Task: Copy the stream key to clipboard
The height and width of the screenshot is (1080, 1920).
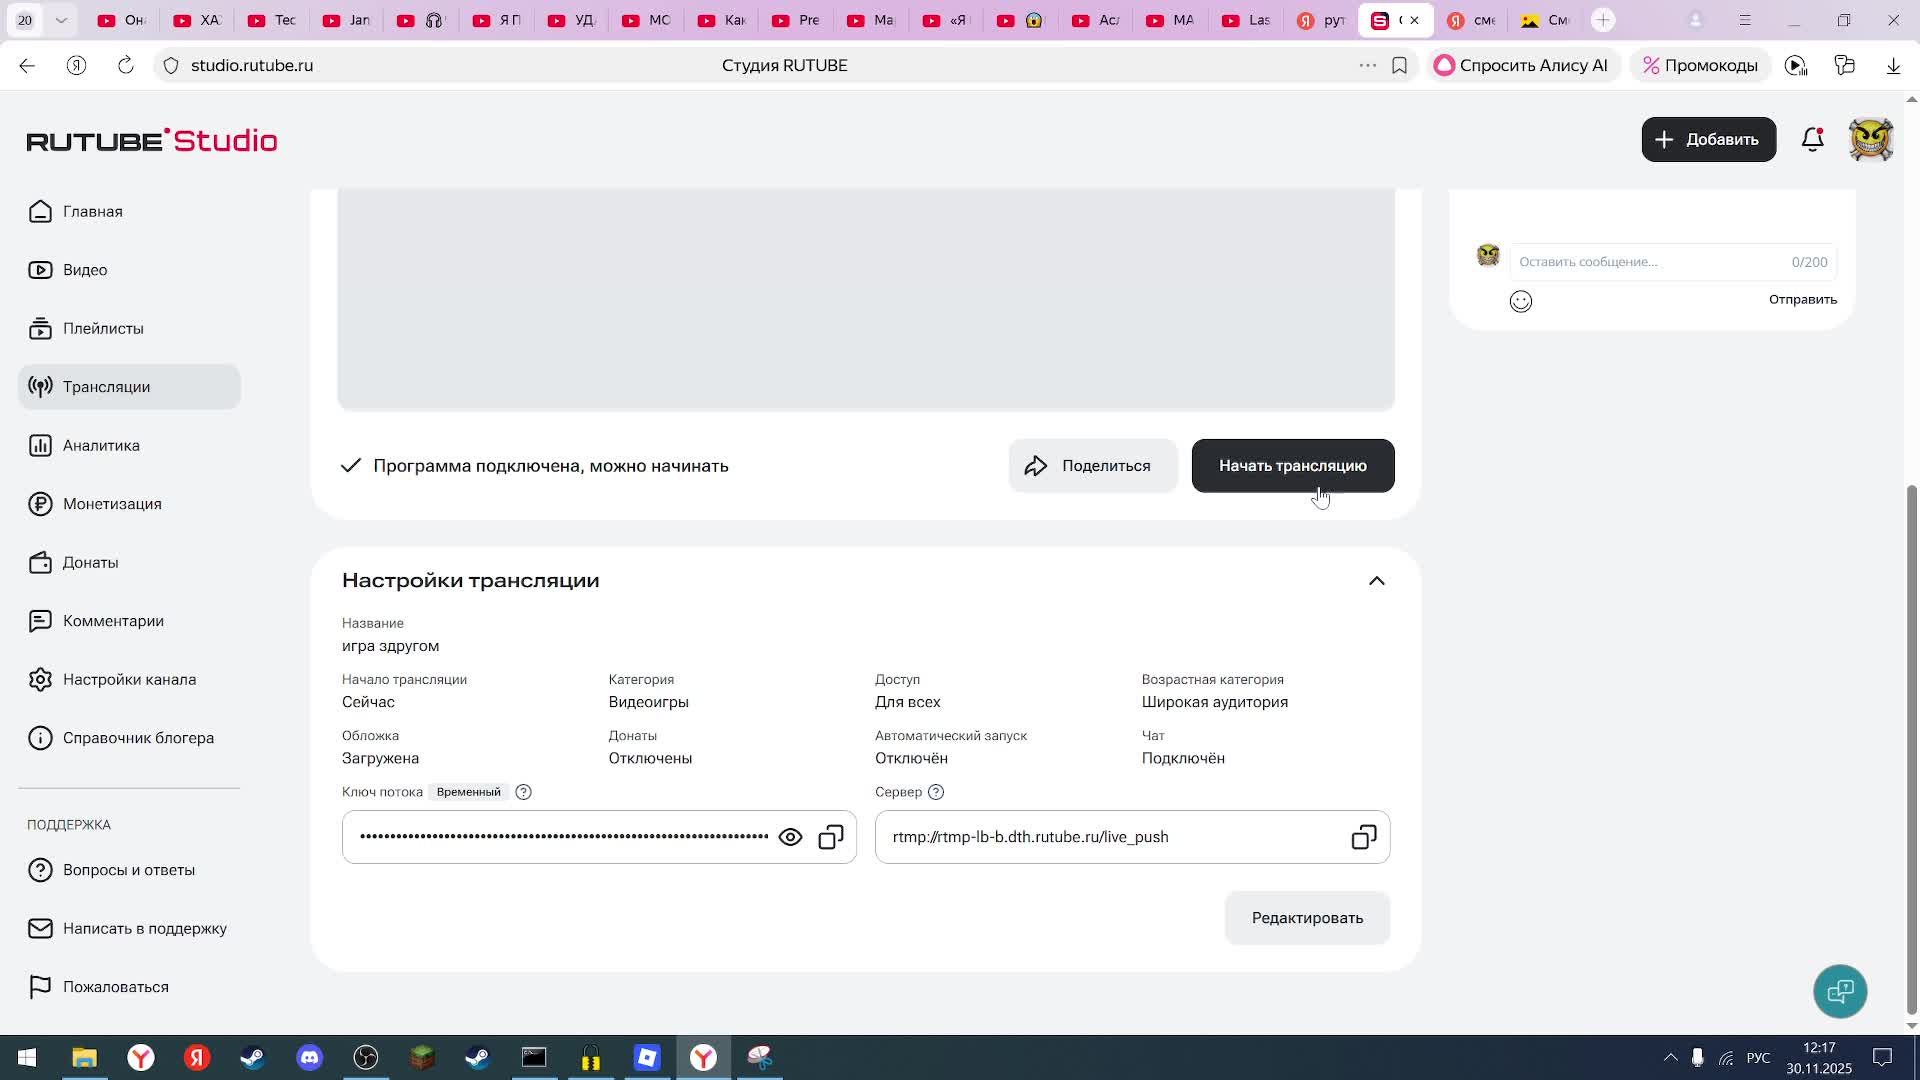Action: [x=831, y=837]
